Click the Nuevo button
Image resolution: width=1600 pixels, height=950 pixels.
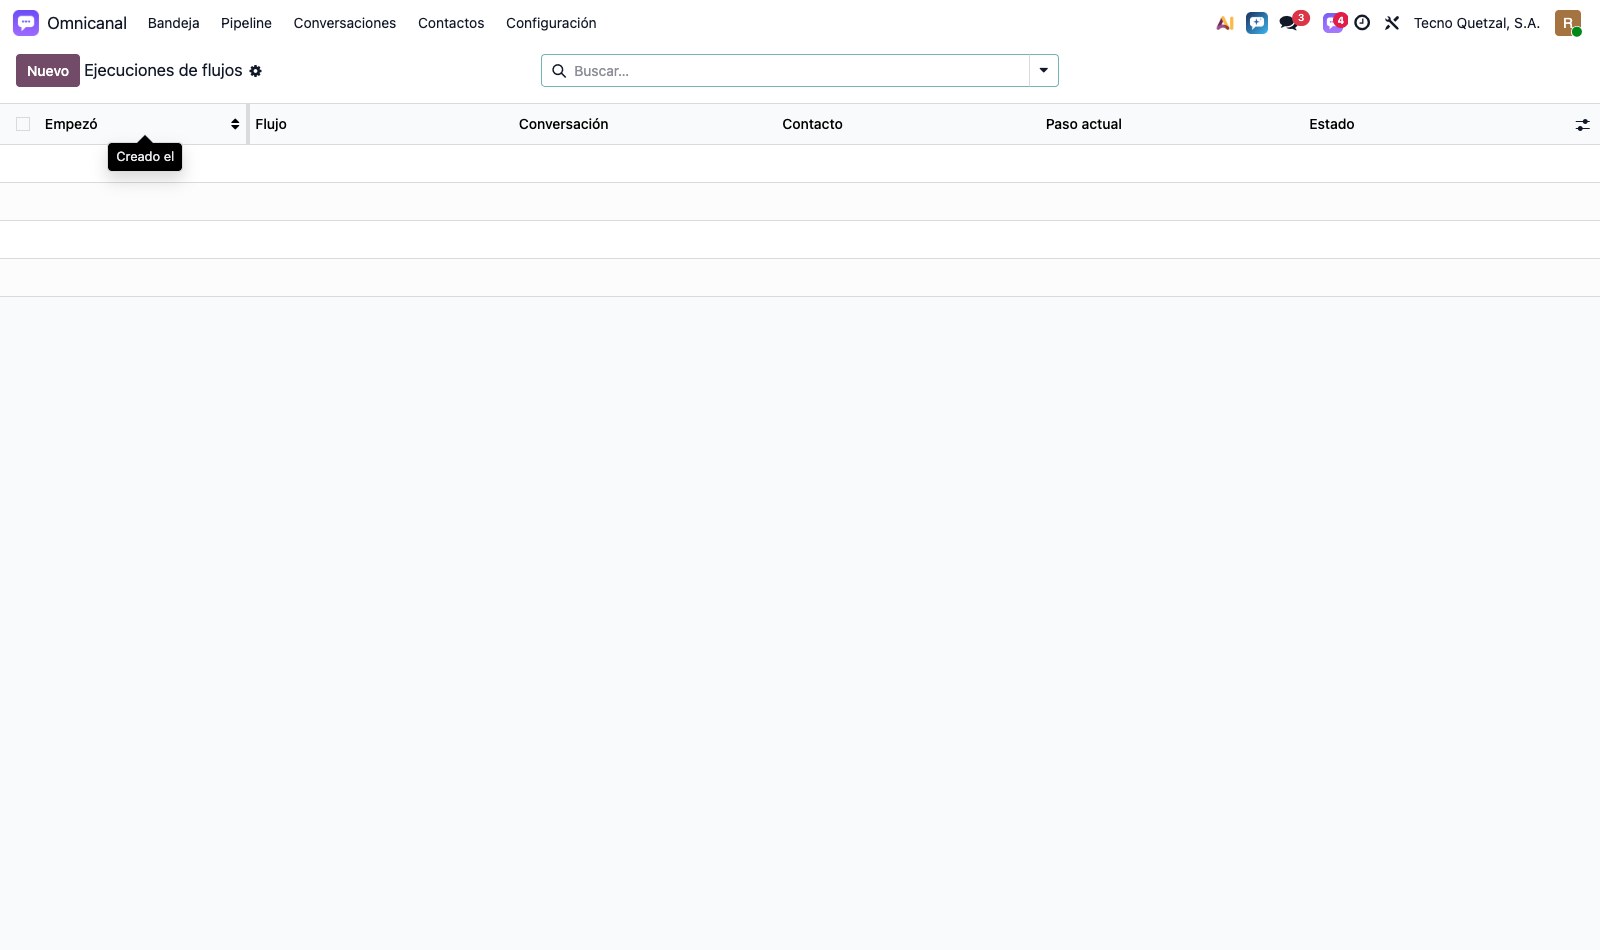(x=48, y=71)
